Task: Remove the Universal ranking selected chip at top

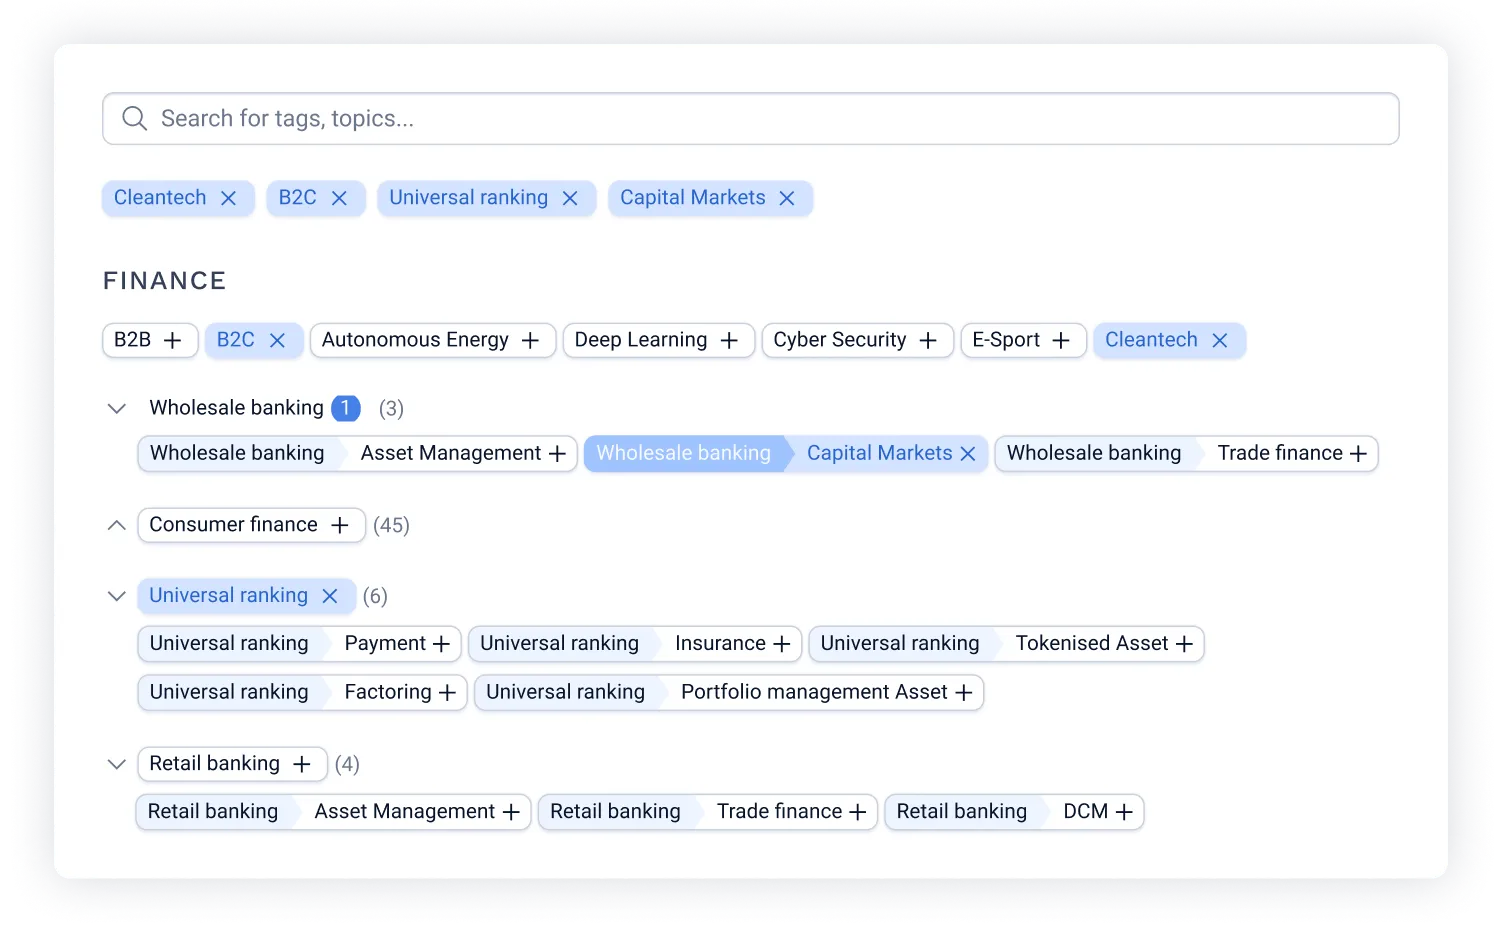Action: tap(570, 198)
